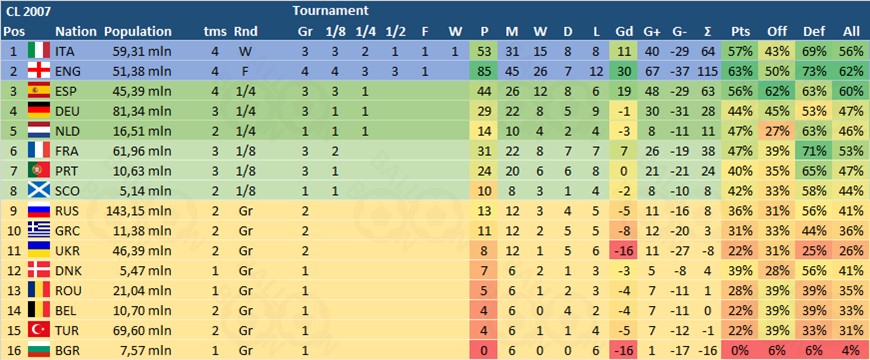Click the England flag icon
The height and width of the screenshot is (360, 870).
coord(39,72)
